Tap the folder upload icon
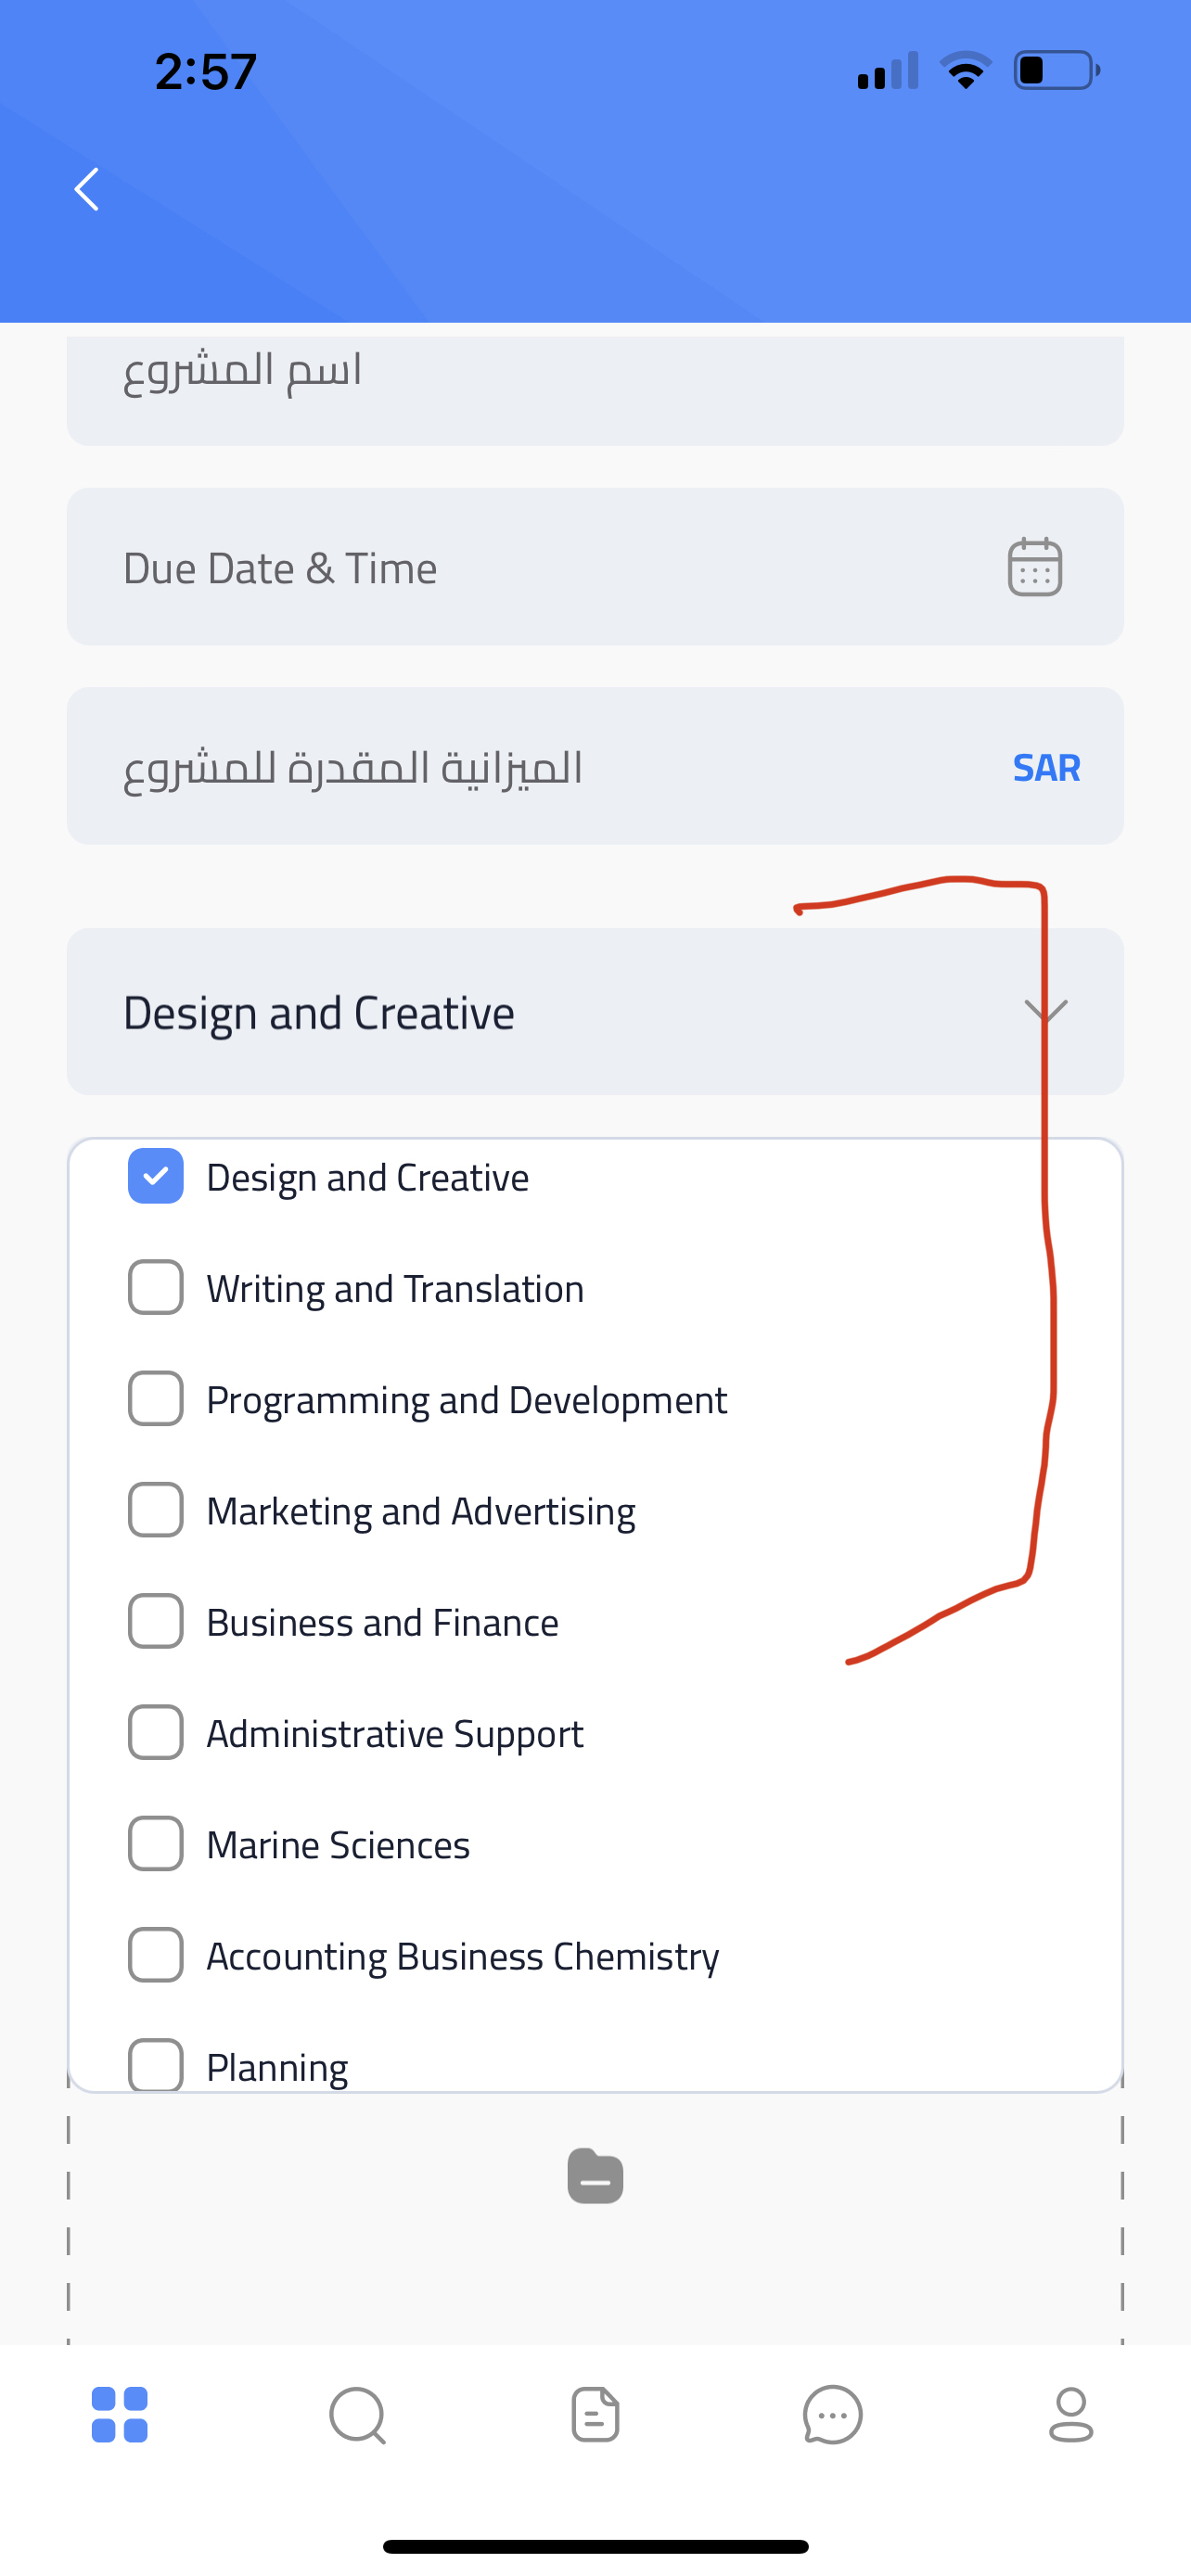Screen dimensions: 1191x2576 pos(595,2175)
